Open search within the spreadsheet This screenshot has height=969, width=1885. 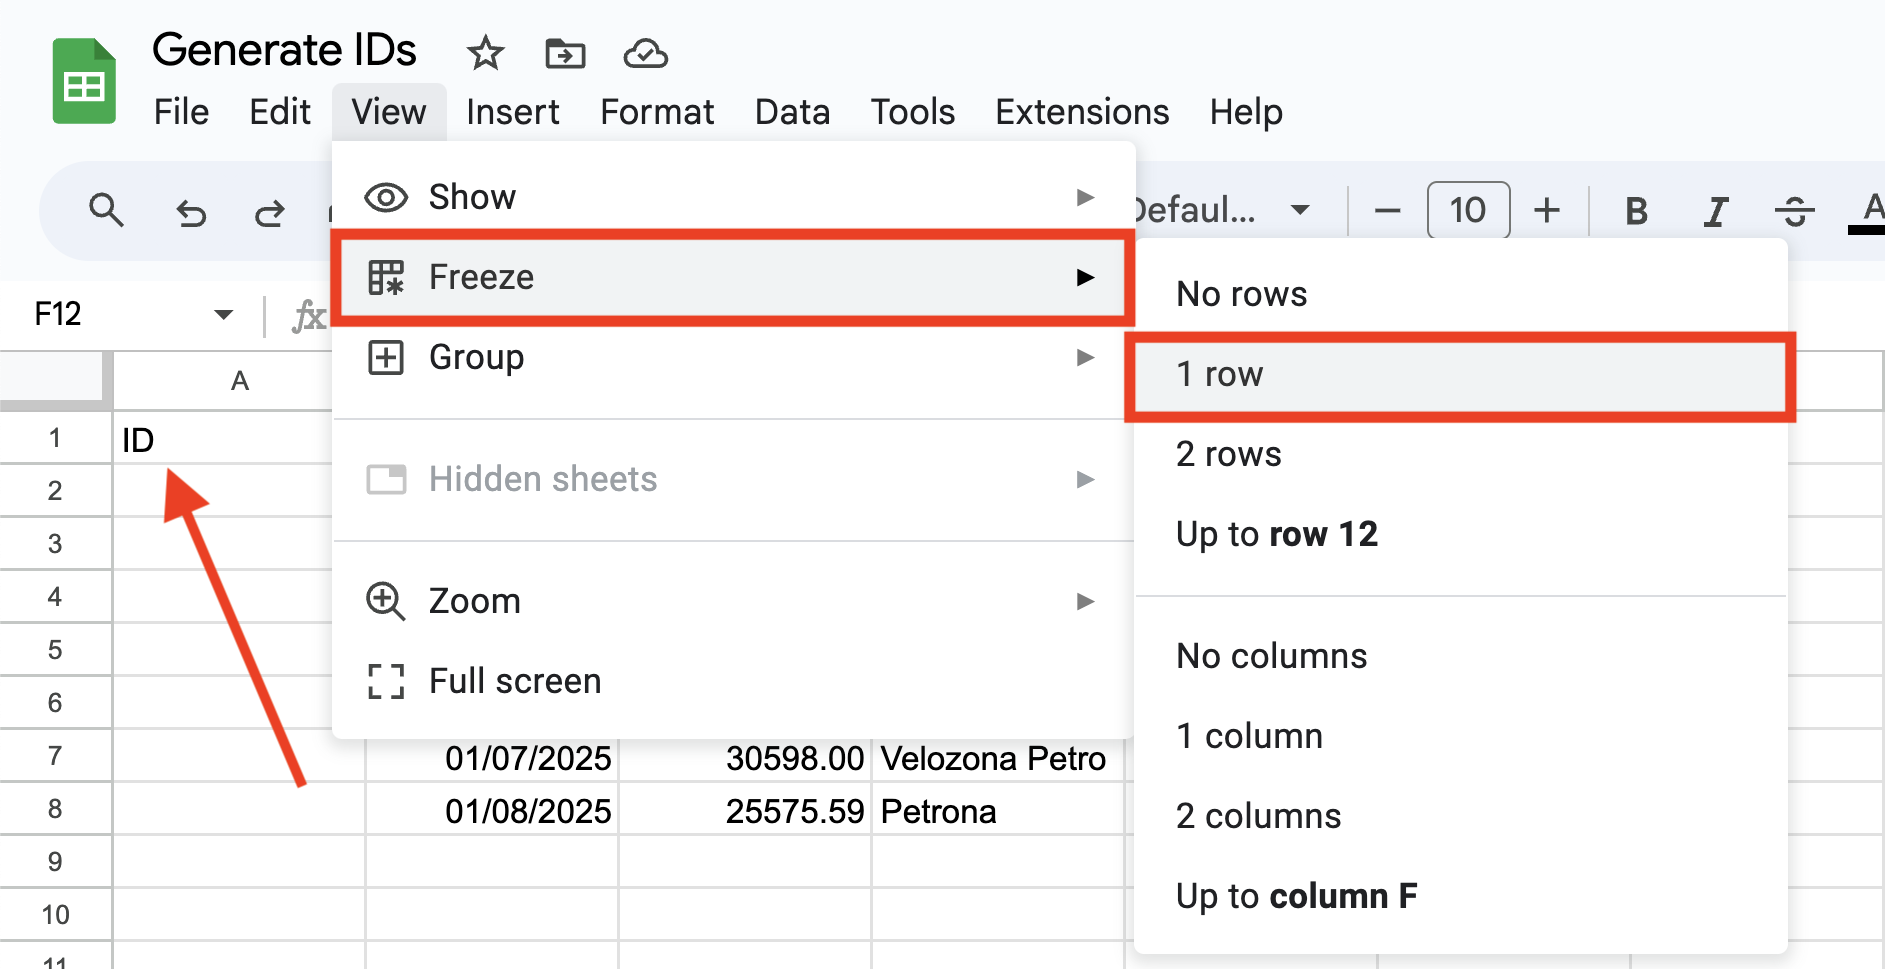coord(107,211)
